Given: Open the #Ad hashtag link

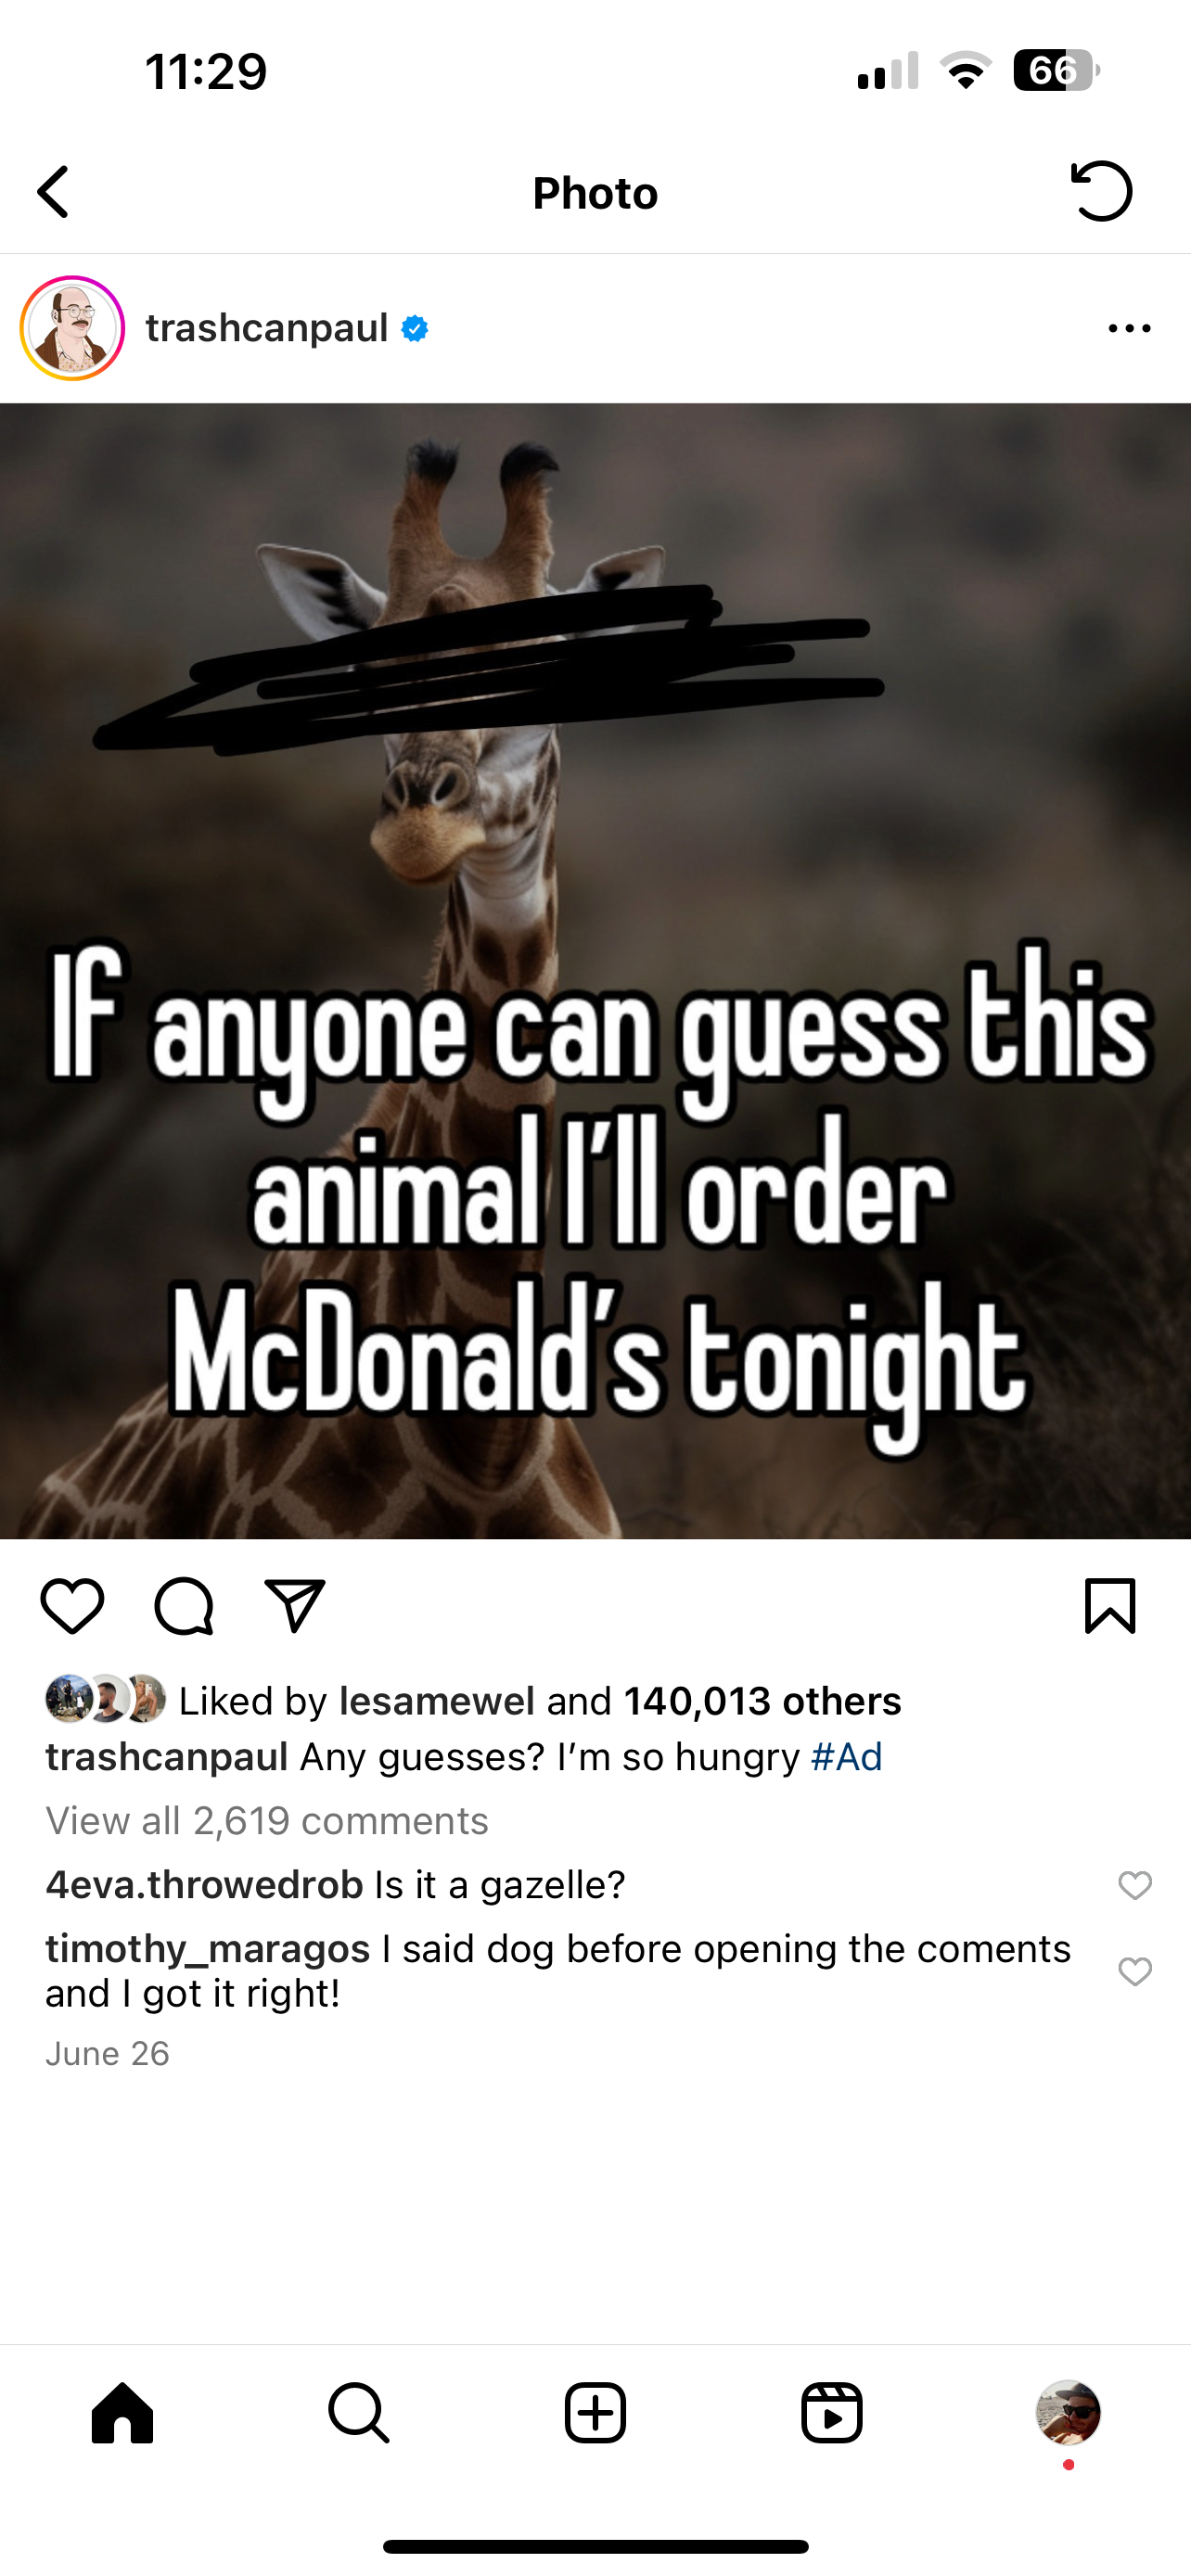Looking at the screenshot, I should [x=846, y=1757].
